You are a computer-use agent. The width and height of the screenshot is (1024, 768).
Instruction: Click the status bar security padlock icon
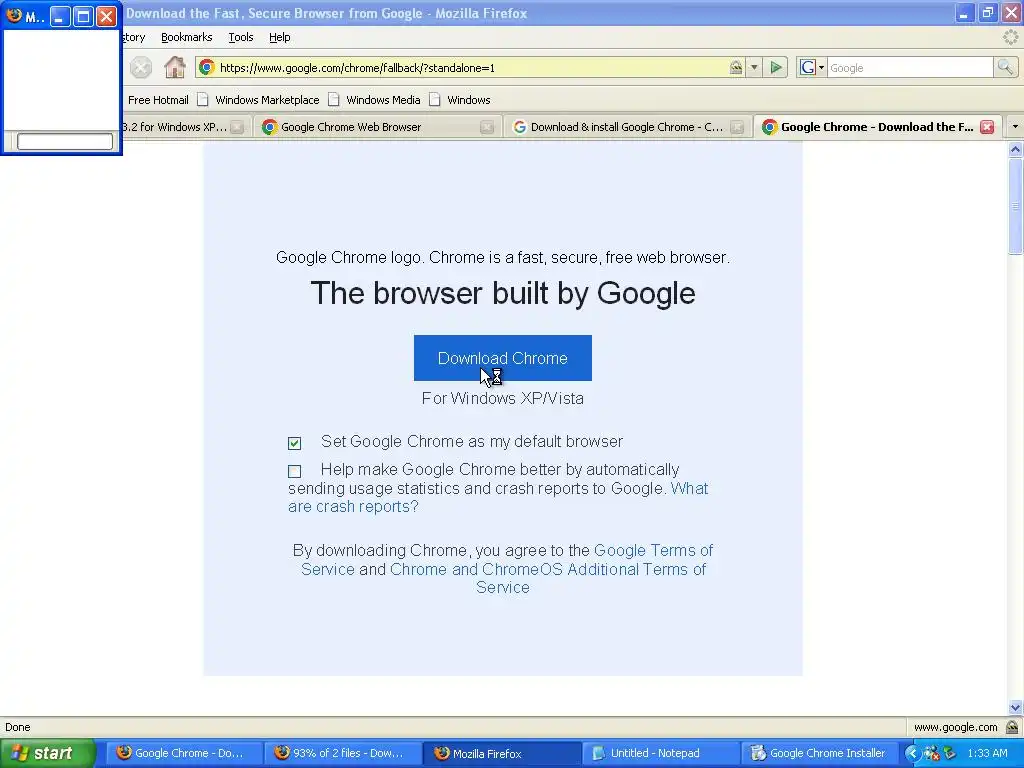1012,727
